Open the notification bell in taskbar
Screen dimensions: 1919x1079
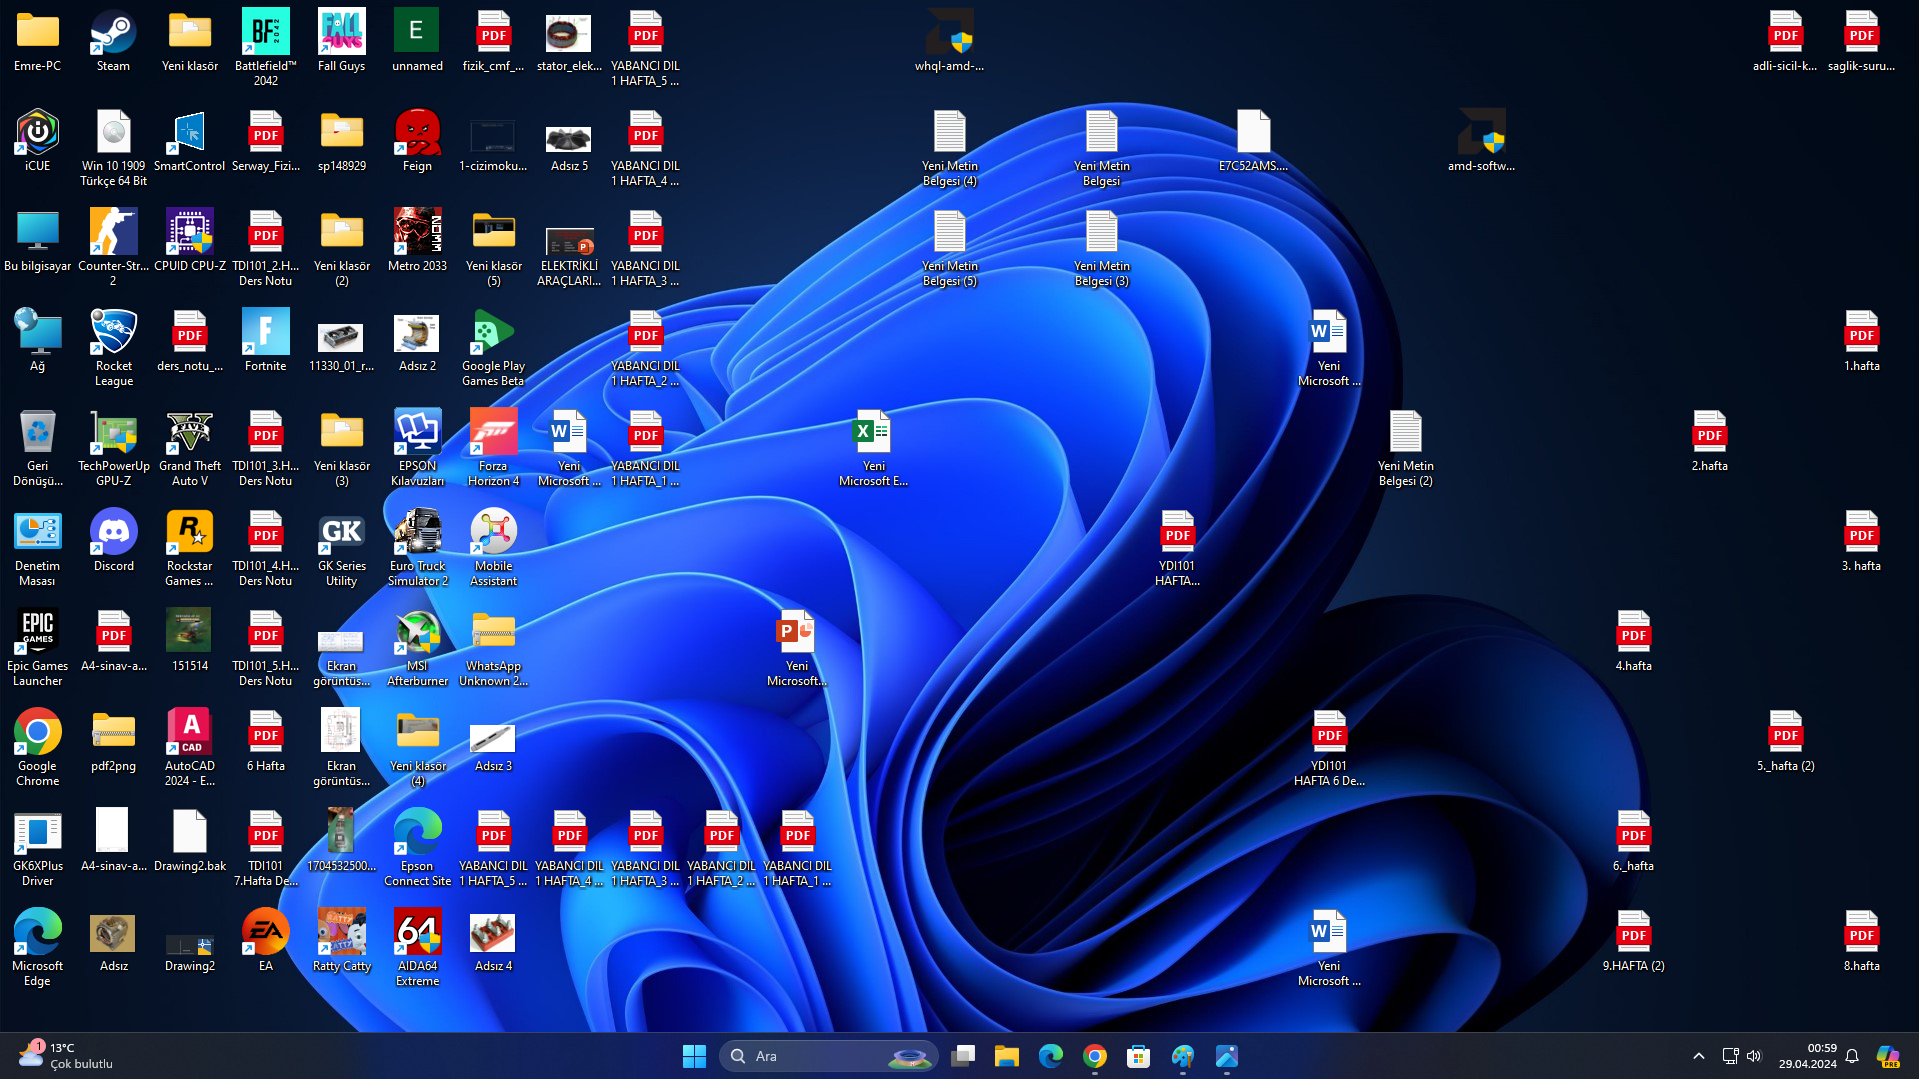click(x=1852, y=1056)
